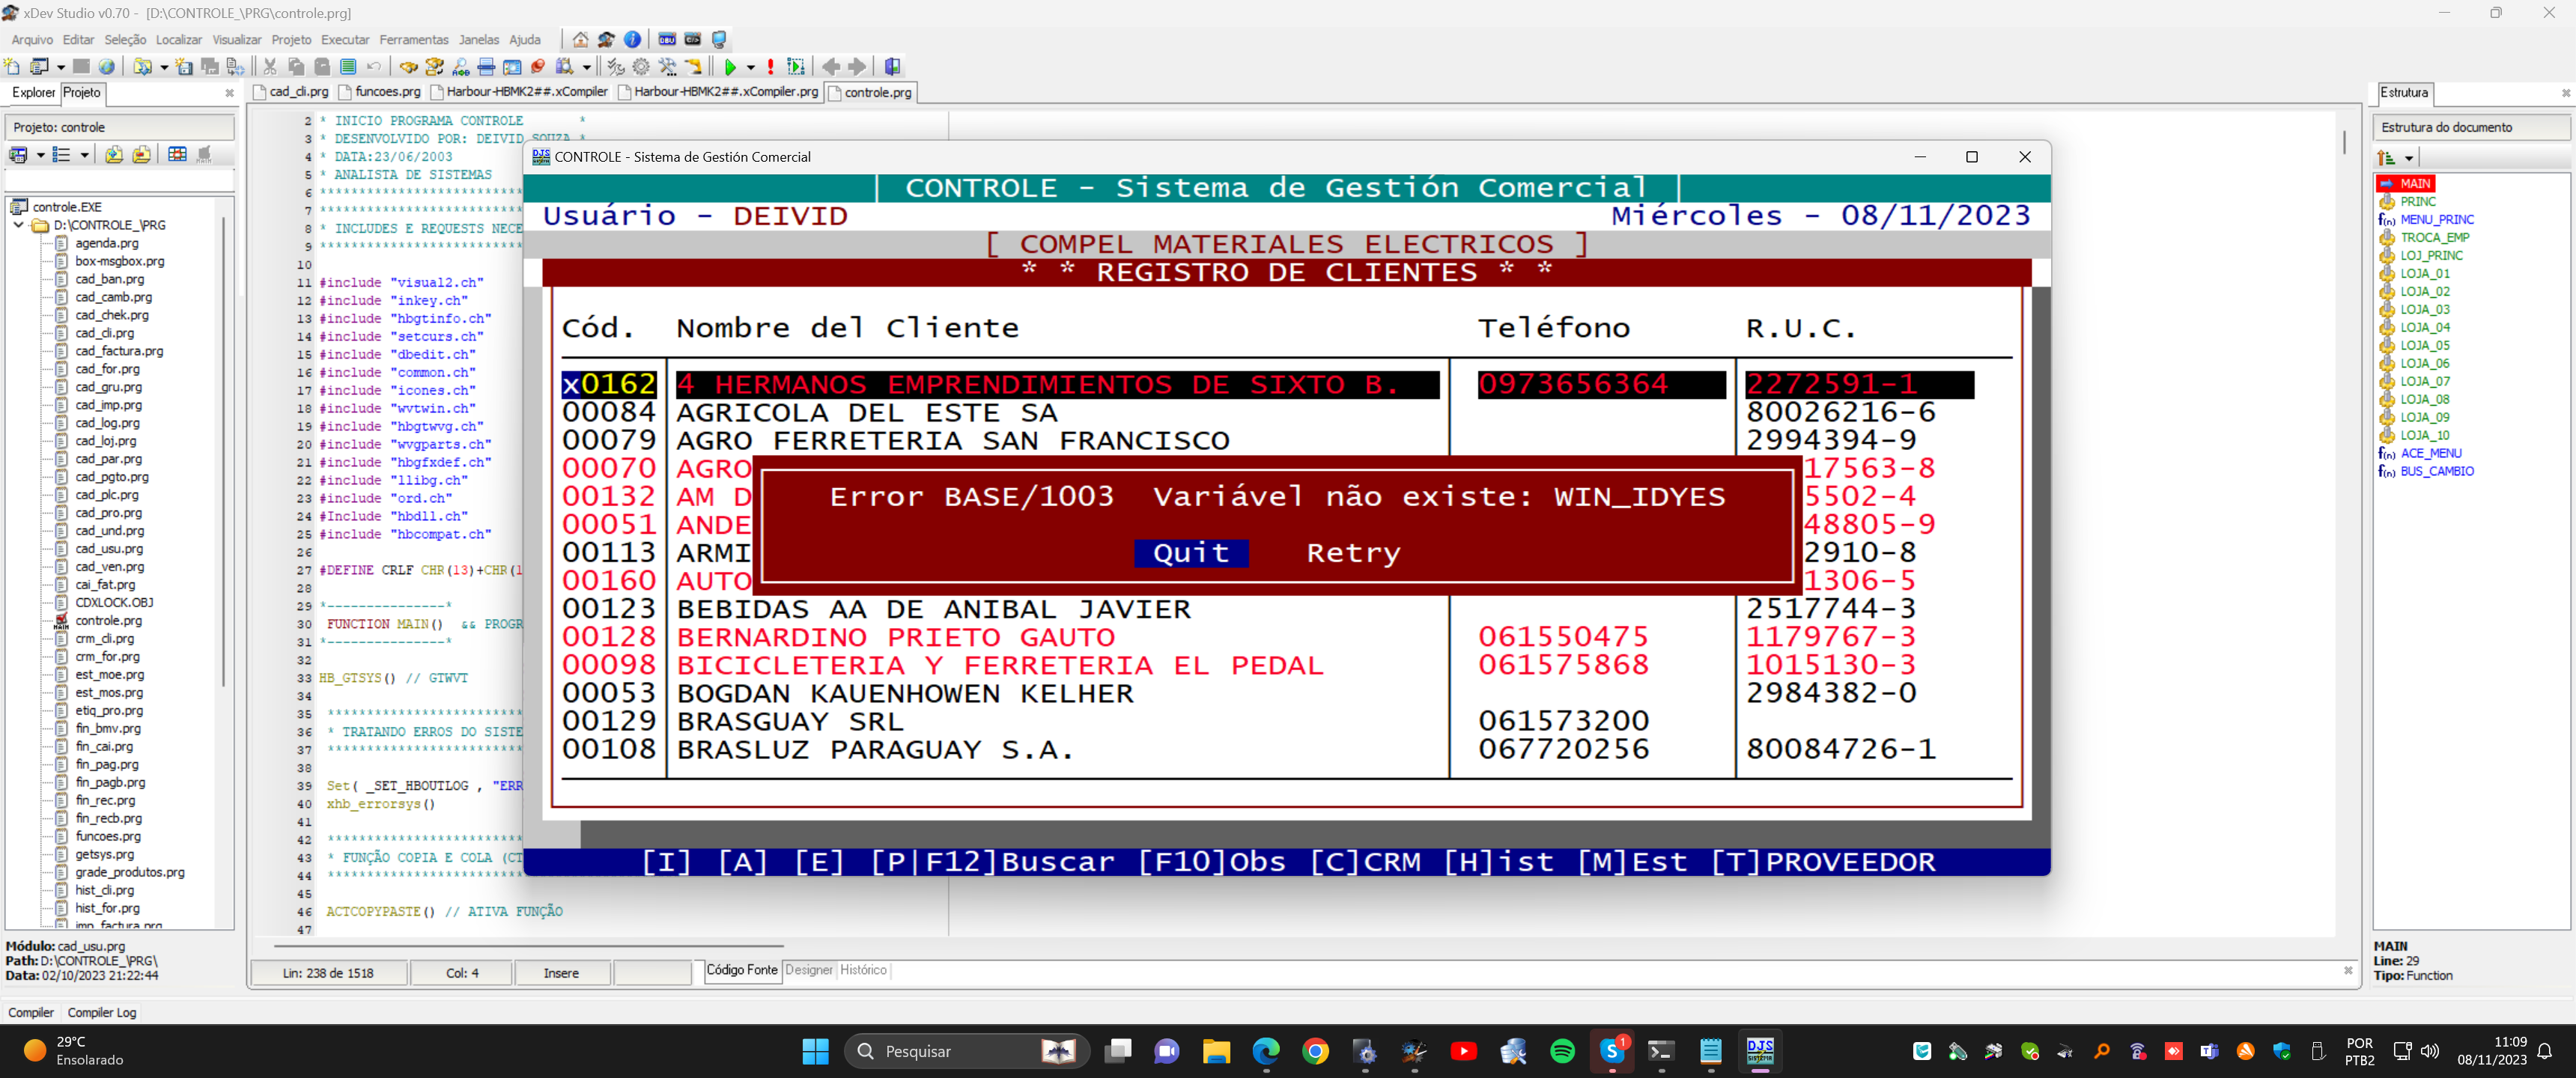Open the Projeto menu
Viewport: 2576px width, 1078px height.
291,40
